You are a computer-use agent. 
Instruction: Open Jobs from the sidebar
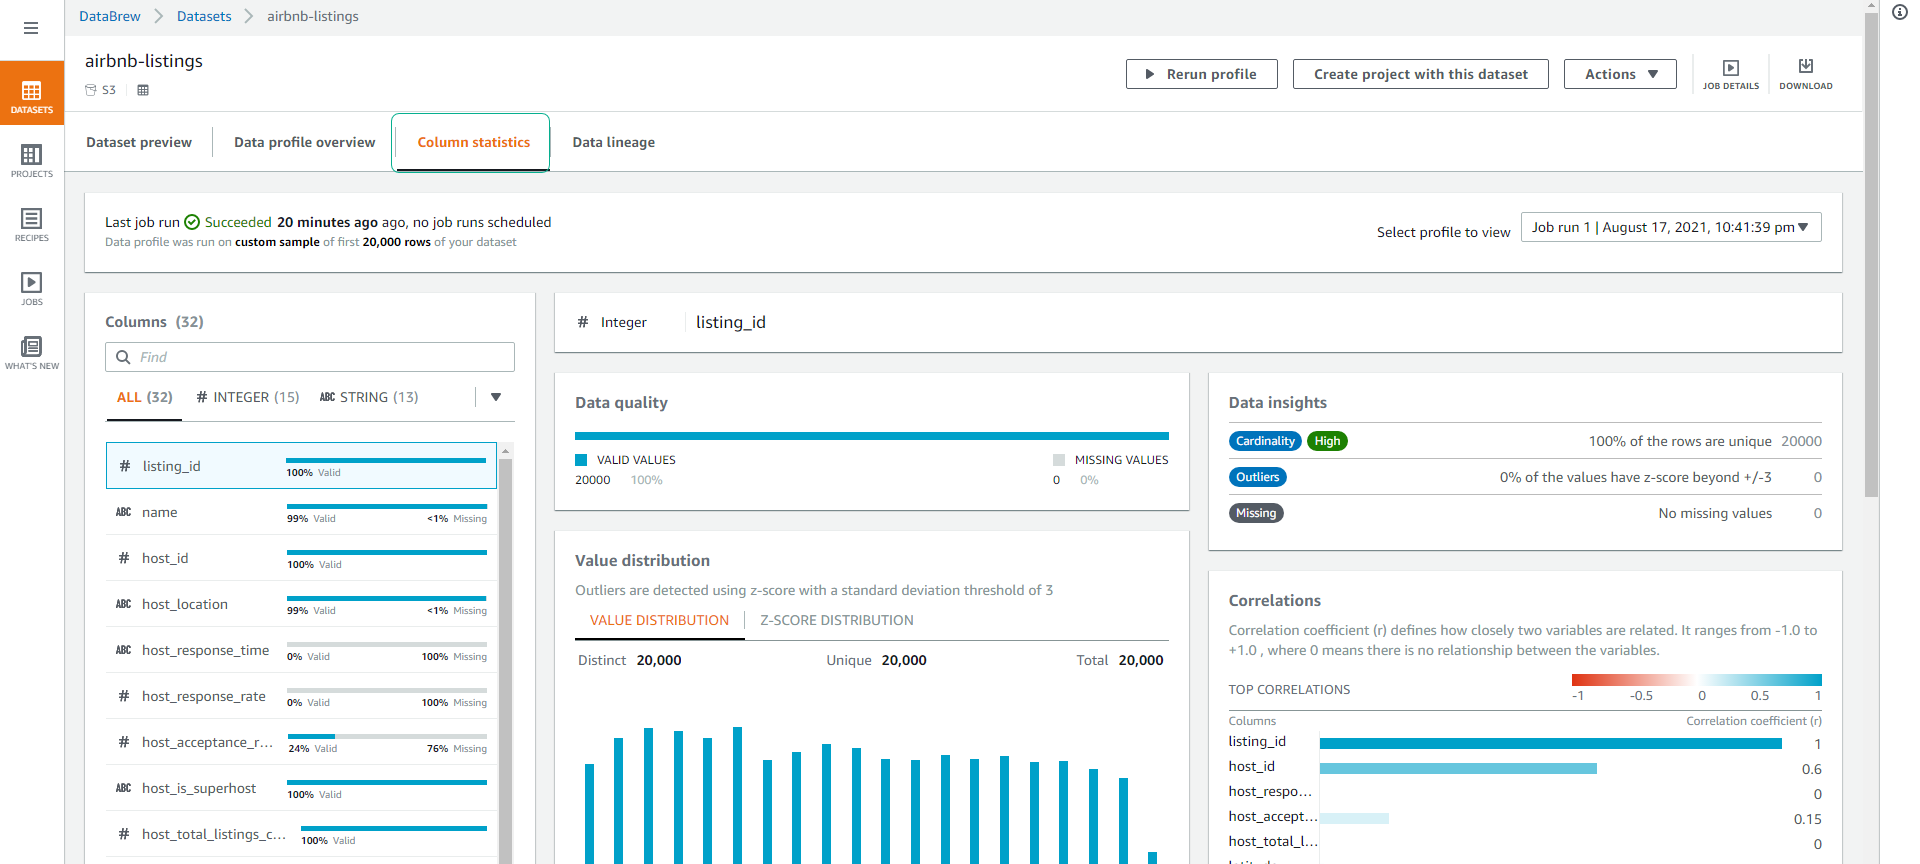(x=32, y=288)
